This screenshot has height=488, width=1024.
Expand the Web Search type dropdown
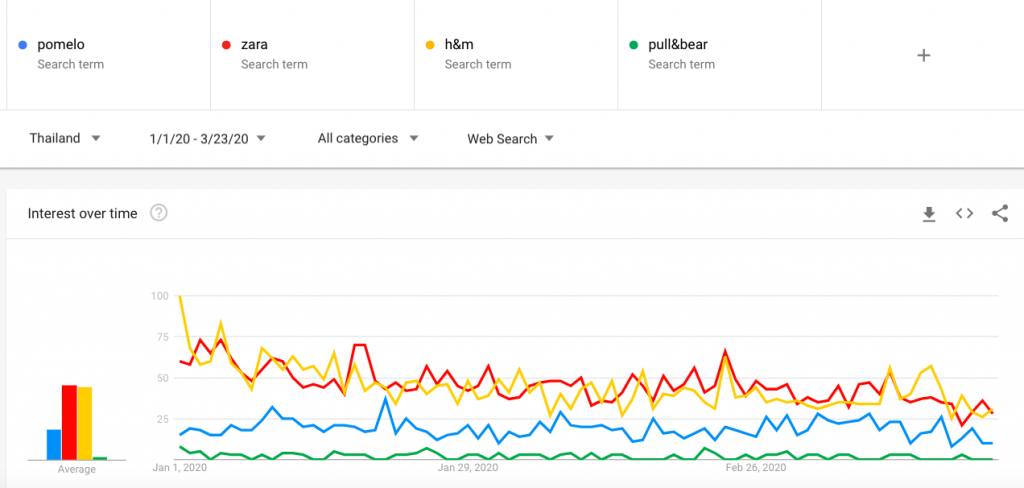pyautogui.click(x=510, y=138)
